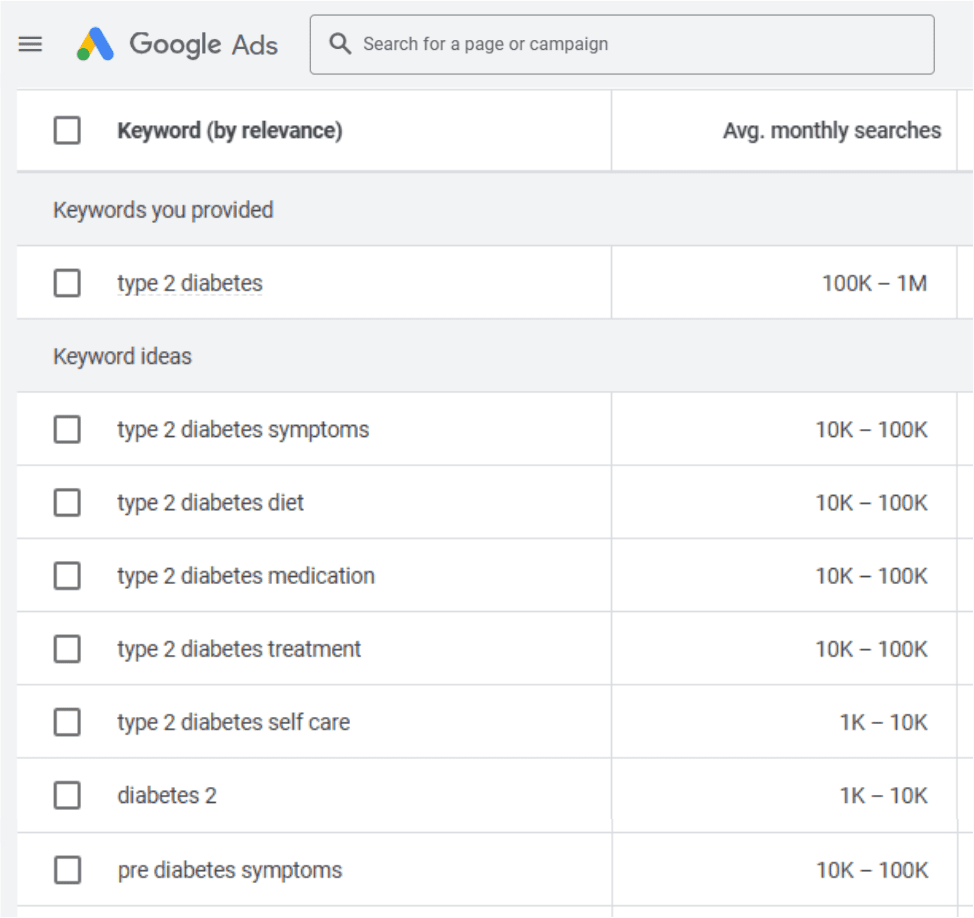Viewport: 974px width, 918px height.
Task: Enable the 'type 2 diabetes treatment' checkbox
Action: click(x=67, y=649)
